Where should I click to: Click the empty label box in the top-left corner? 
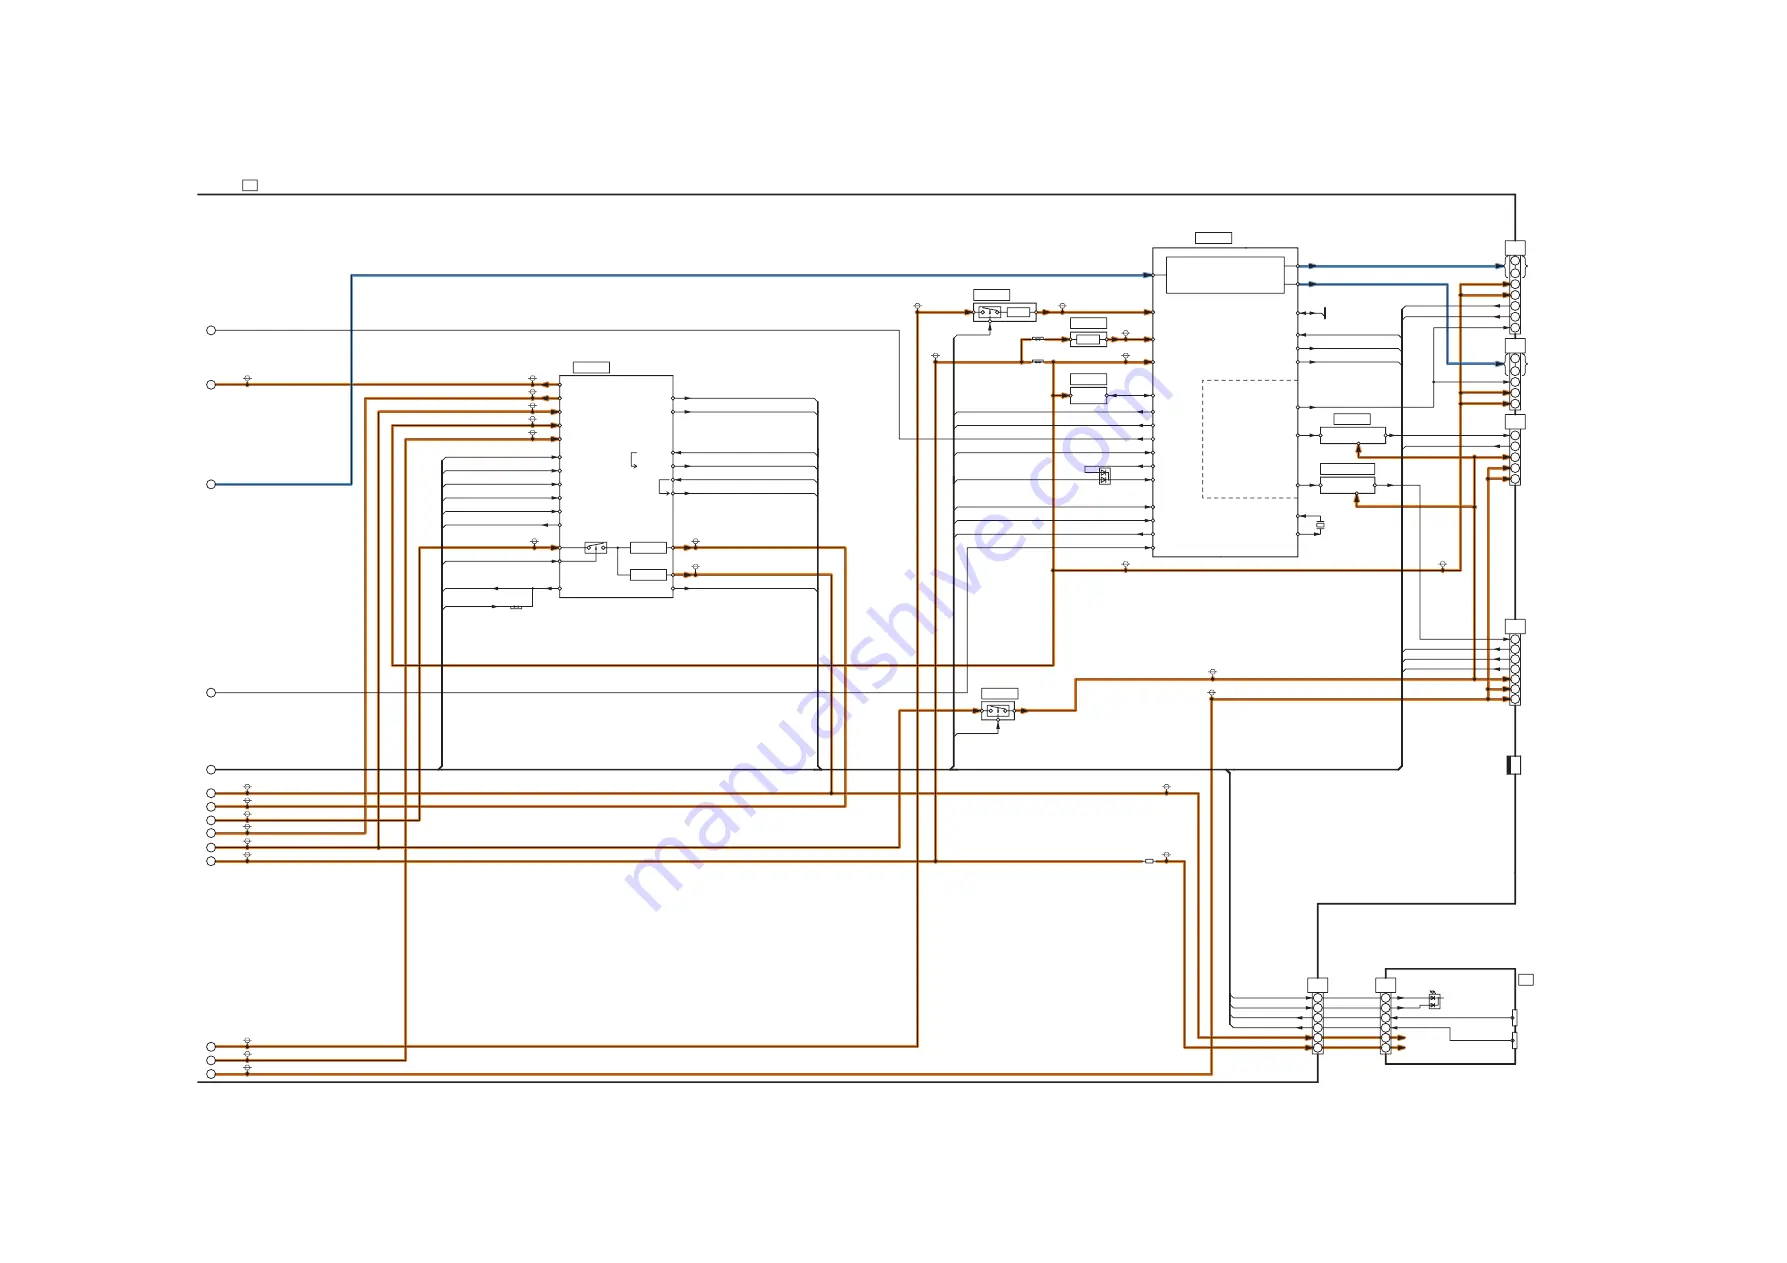click(250, 185)
